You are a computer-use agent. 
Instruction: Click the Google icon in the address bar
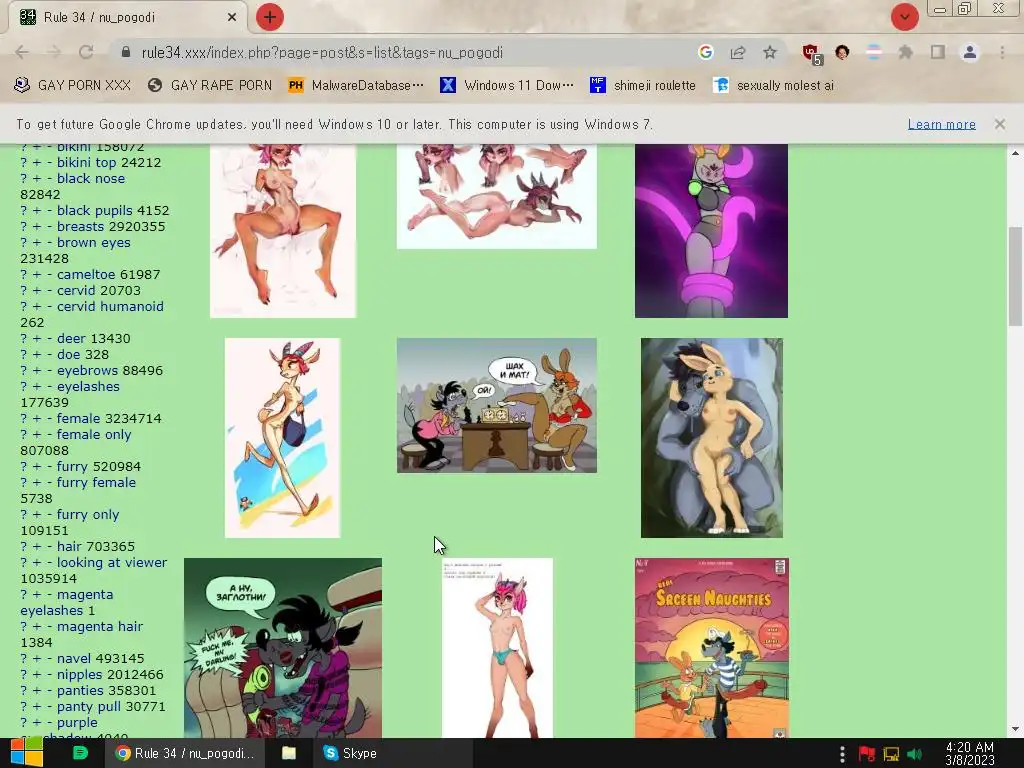[x=705, y=52]
